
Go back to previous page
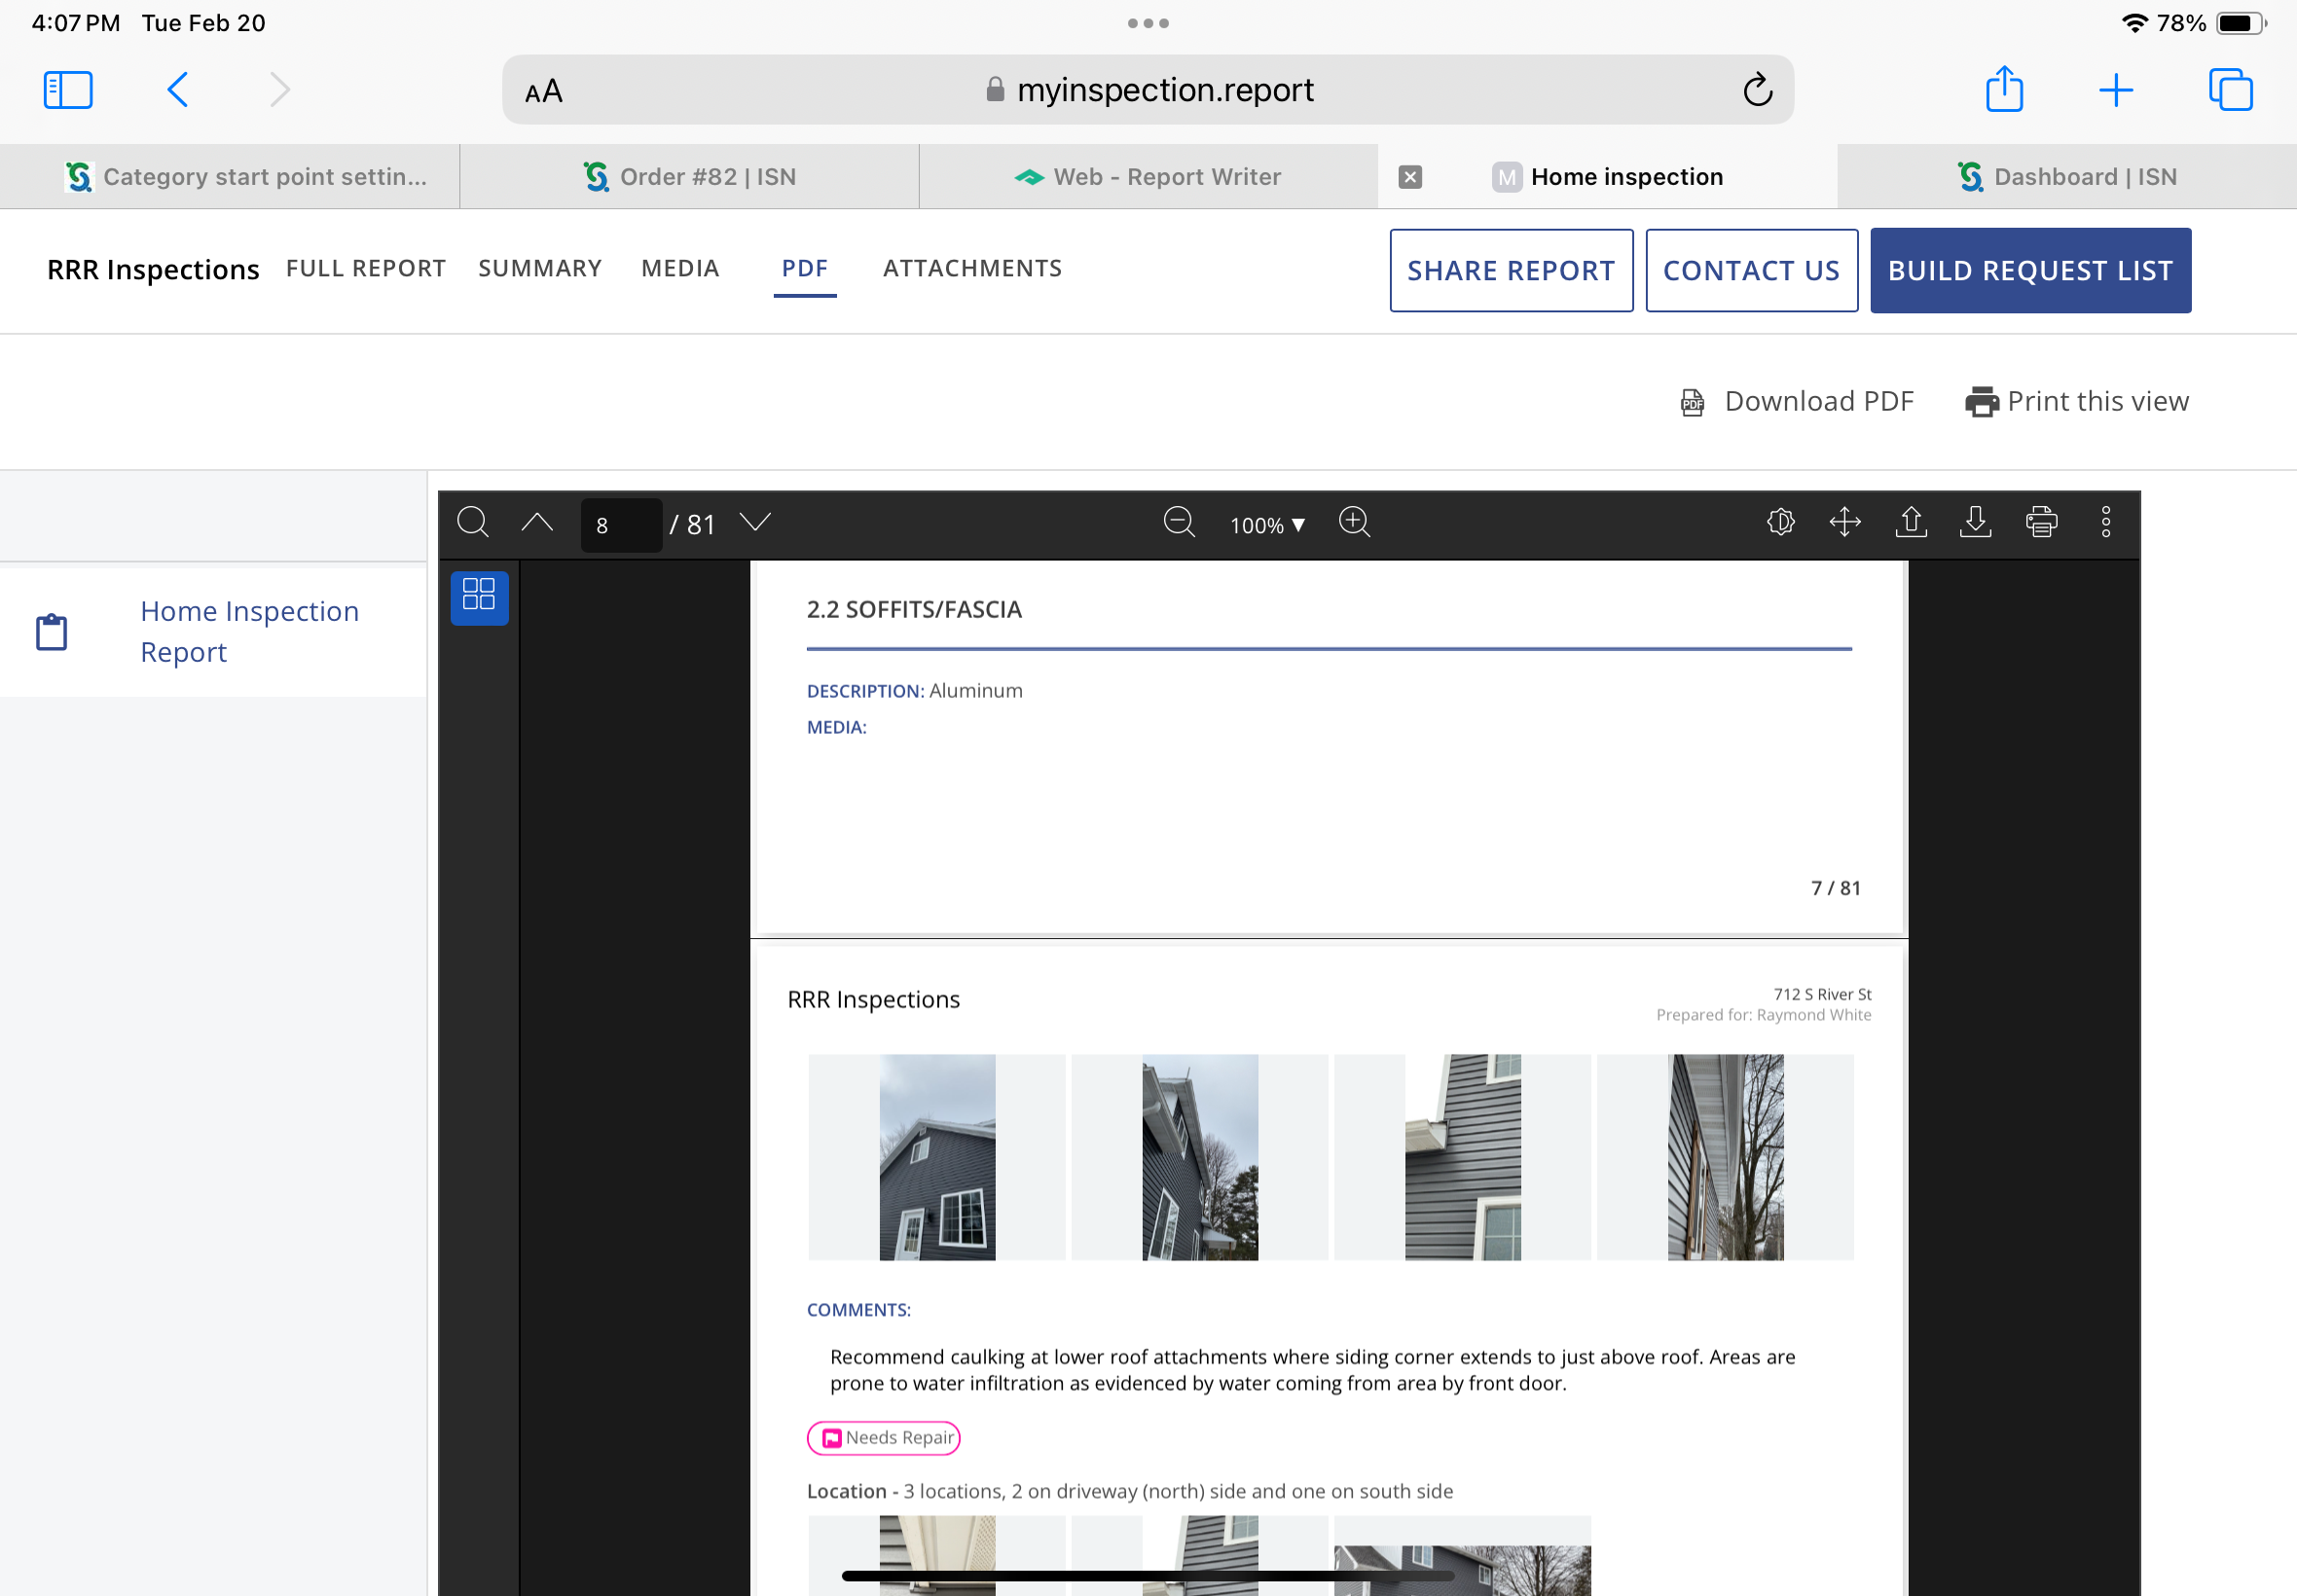coord(178,90)
